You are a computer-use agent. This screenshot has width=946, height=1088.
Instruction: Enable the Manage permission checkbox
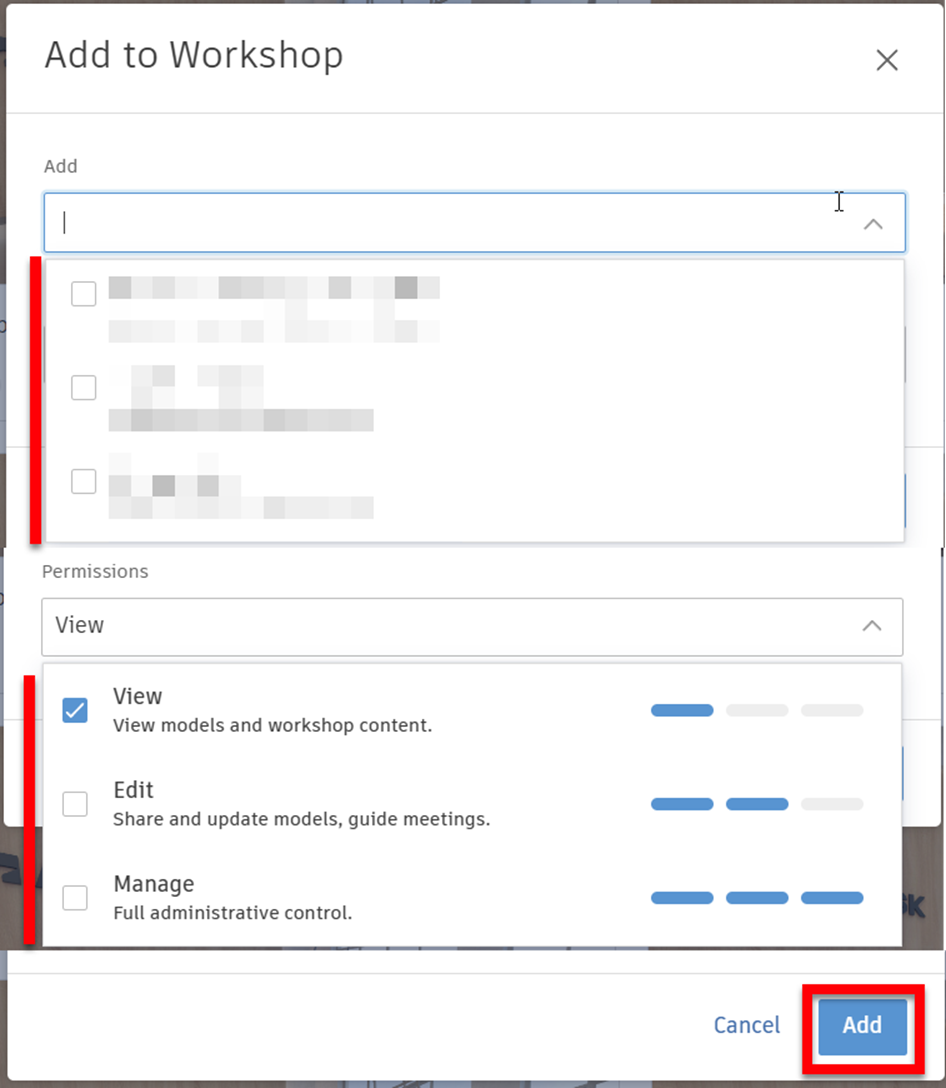click(x=75, y=898)
